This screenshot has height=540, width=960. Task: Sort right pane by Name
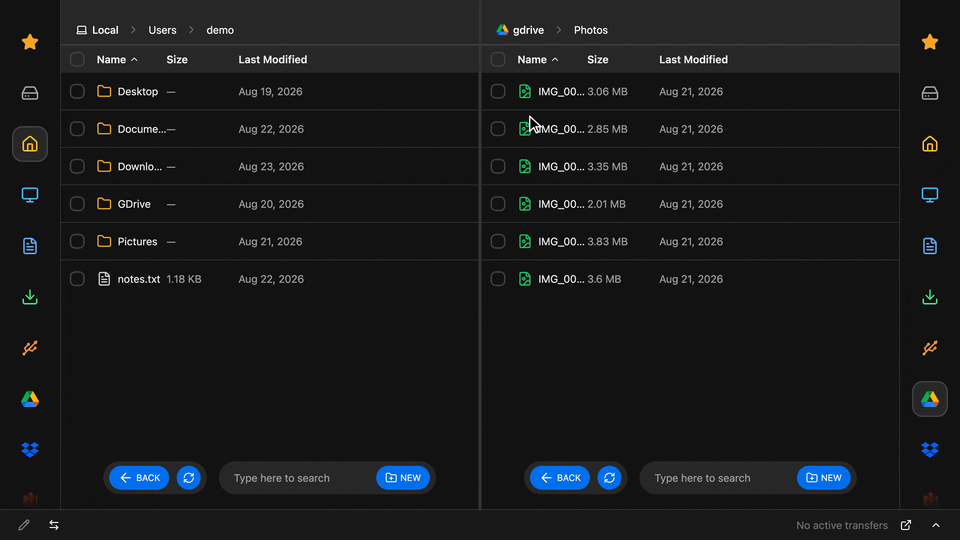(x=538, y=59)
